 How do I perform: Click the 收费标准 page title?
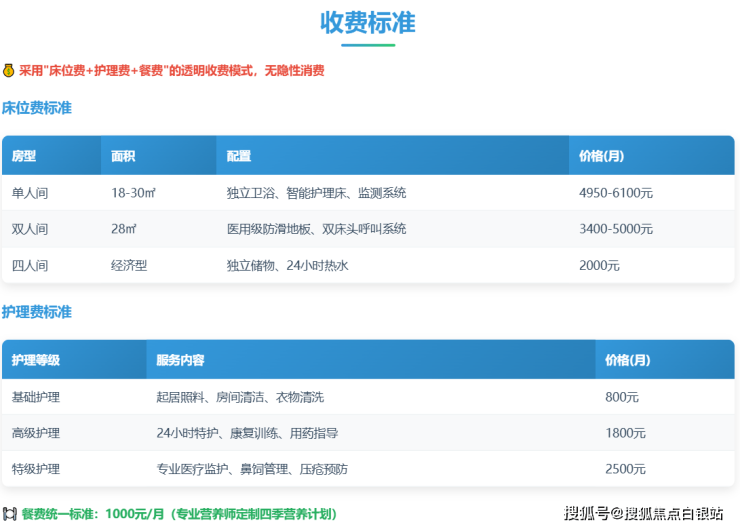click(x=368, y=23)
